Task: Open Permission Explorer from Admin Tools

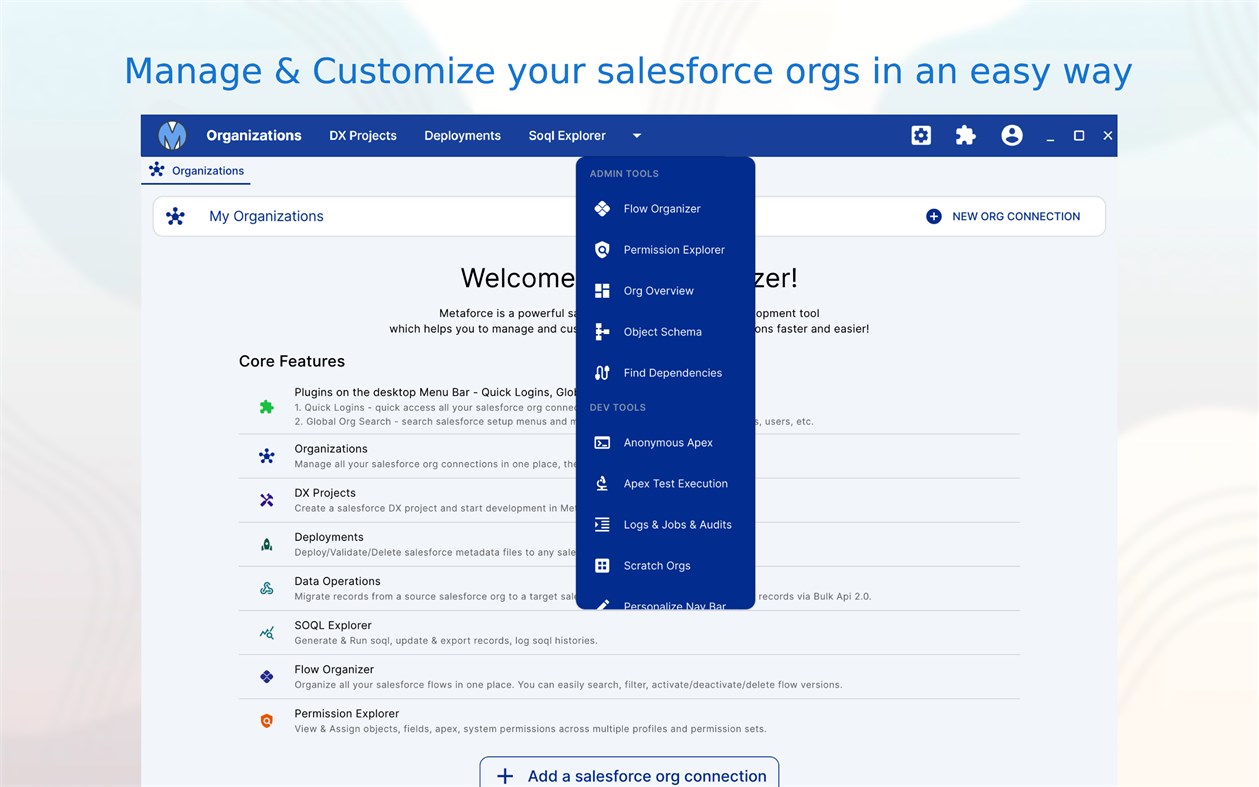Action: click(x=673, y=250)
